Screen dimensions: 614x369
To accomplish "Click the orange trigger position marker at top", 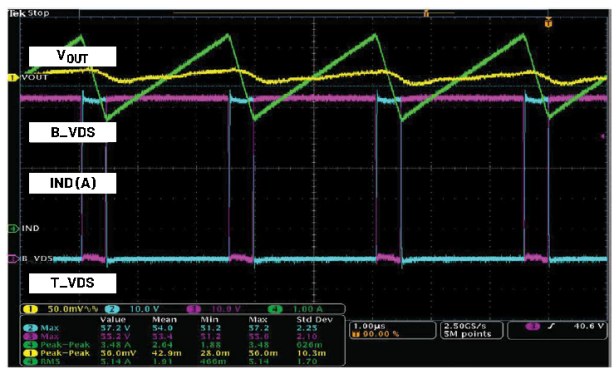I will pos(548,23).
